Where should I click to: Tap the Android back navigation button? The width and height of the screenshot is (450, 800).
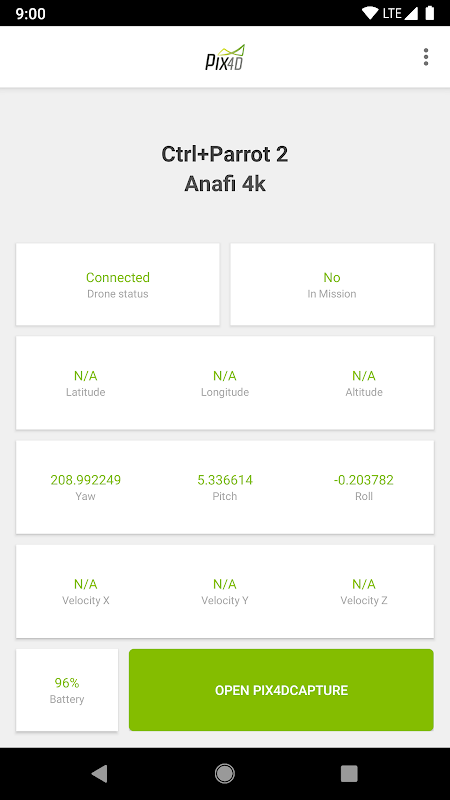pyautogui.click(x=99, y=773)
